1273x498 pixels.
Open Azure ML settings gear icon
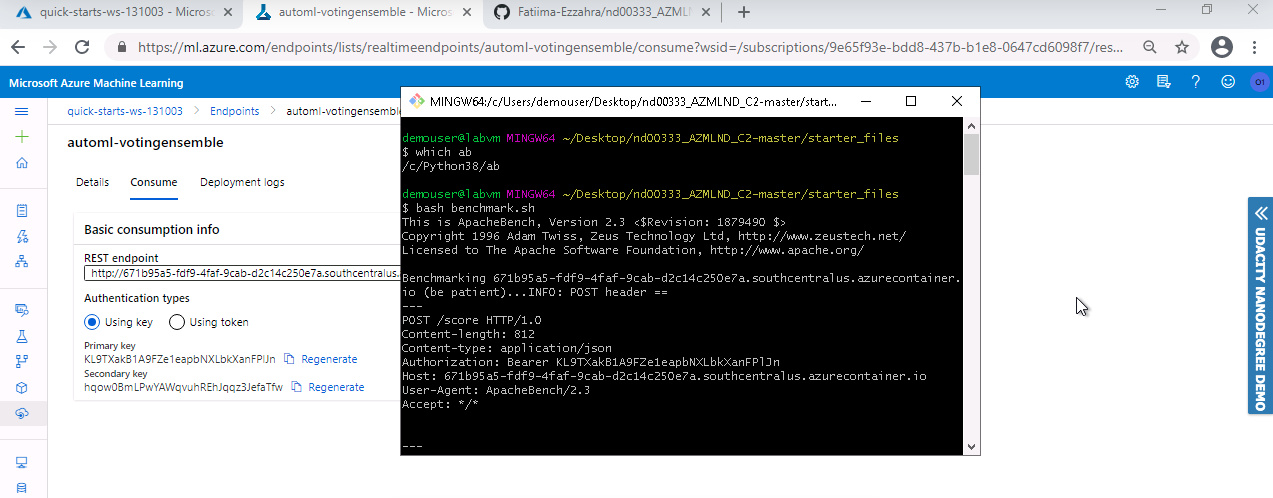coord(1132,81)
